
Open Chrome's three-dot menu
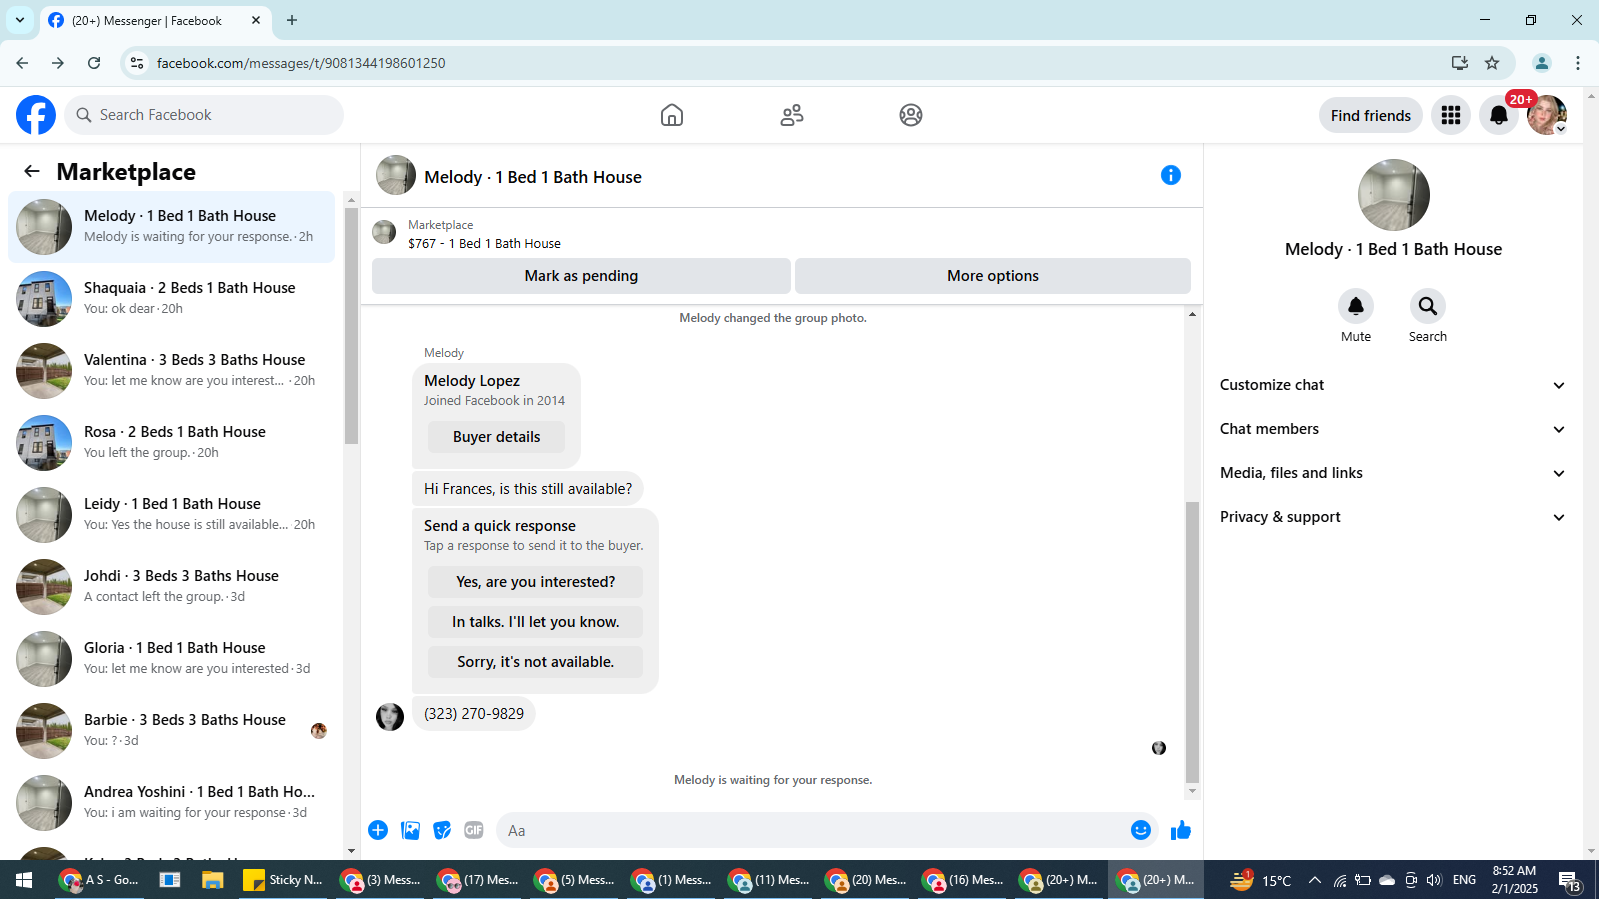coord(1578,63)
